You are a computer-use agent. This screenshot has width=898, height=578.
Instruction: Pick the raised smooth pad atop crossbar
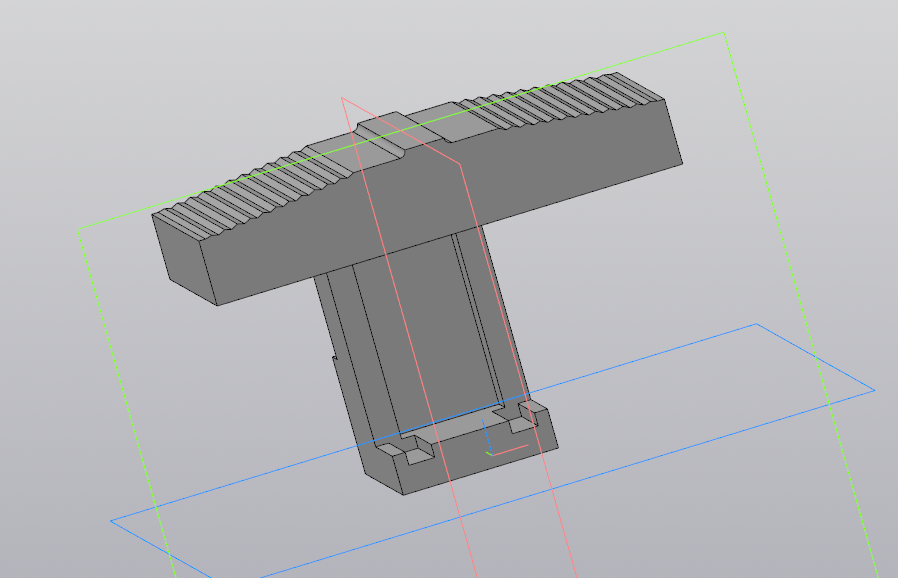[401, 129]
